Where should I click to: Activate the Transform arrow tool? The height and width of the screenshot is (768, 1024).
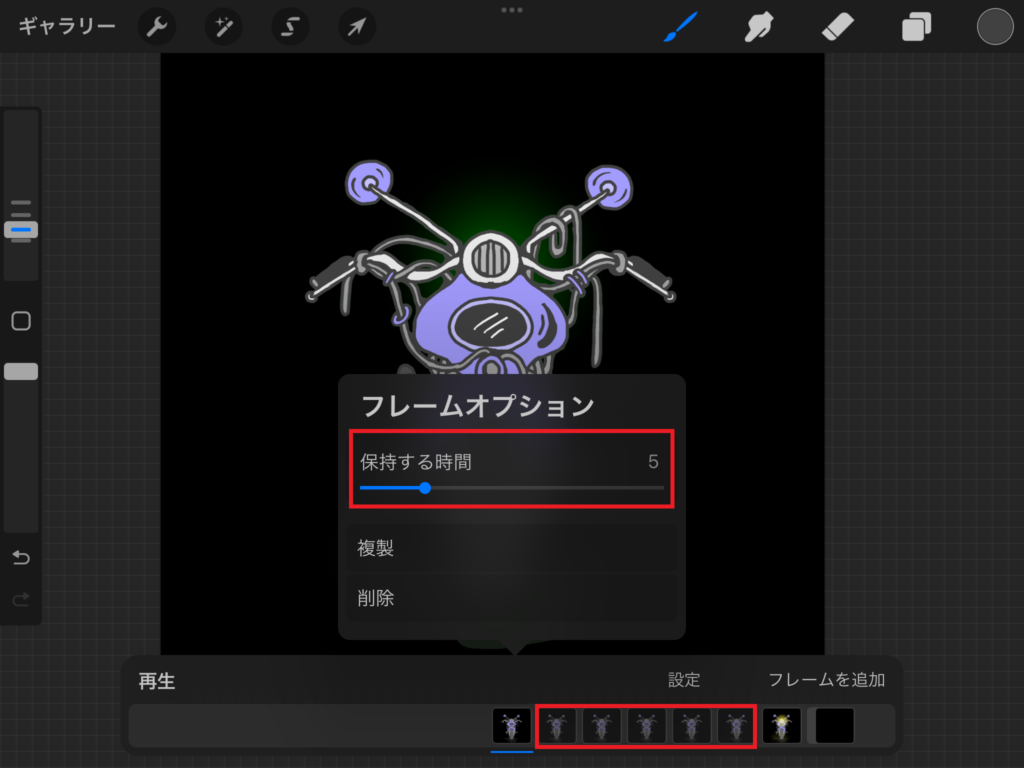(x=357, y=27)
